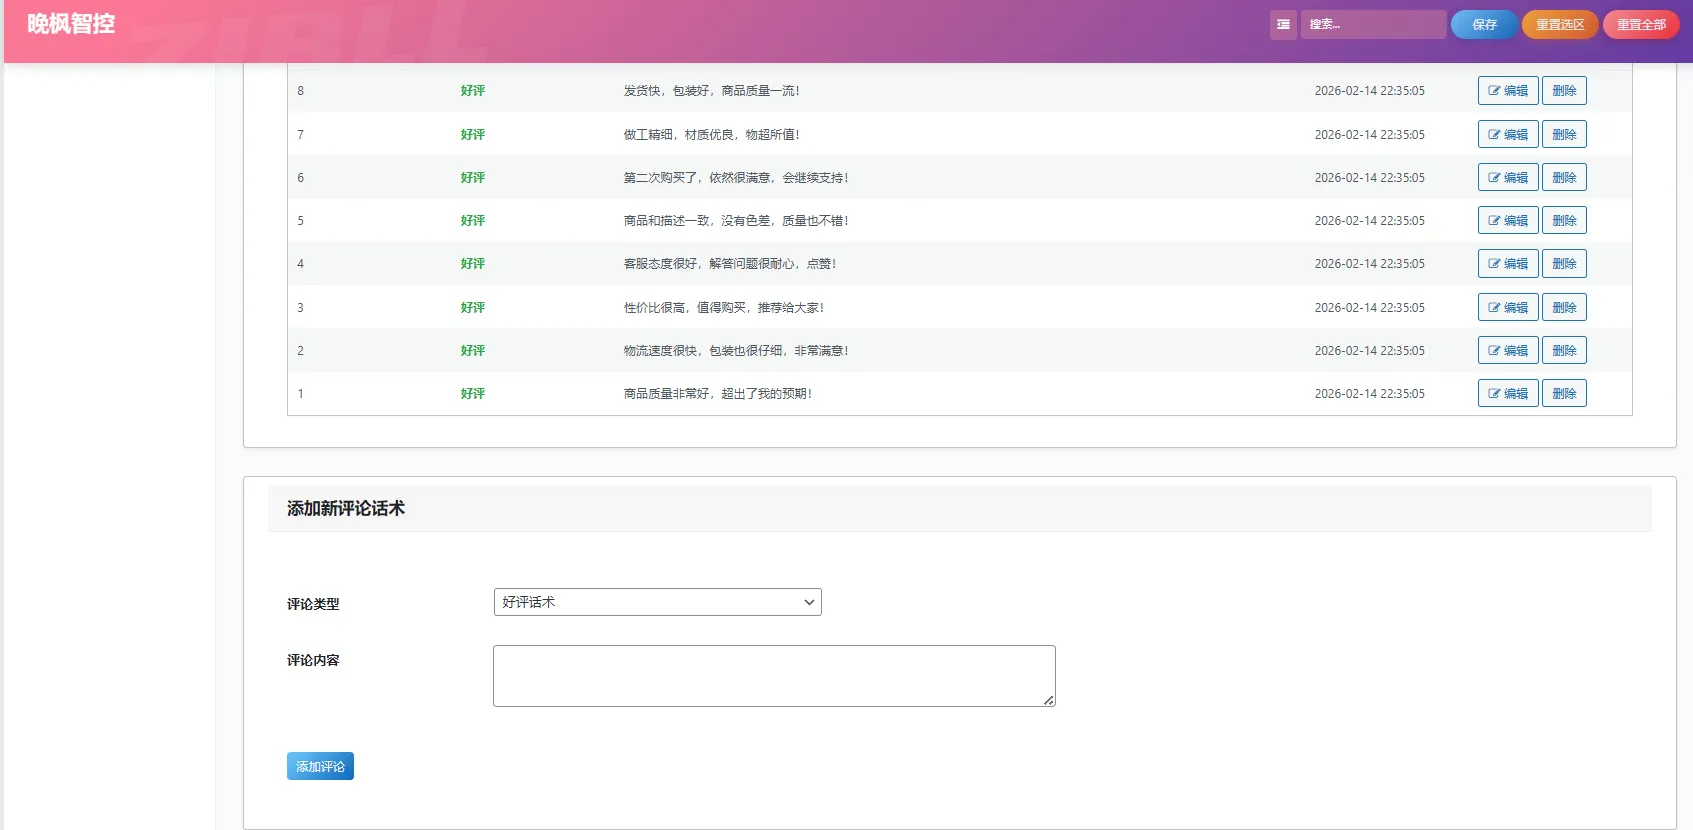Click the 重置选区 button
This screenshot has width=1693, height=830.
1559,25
